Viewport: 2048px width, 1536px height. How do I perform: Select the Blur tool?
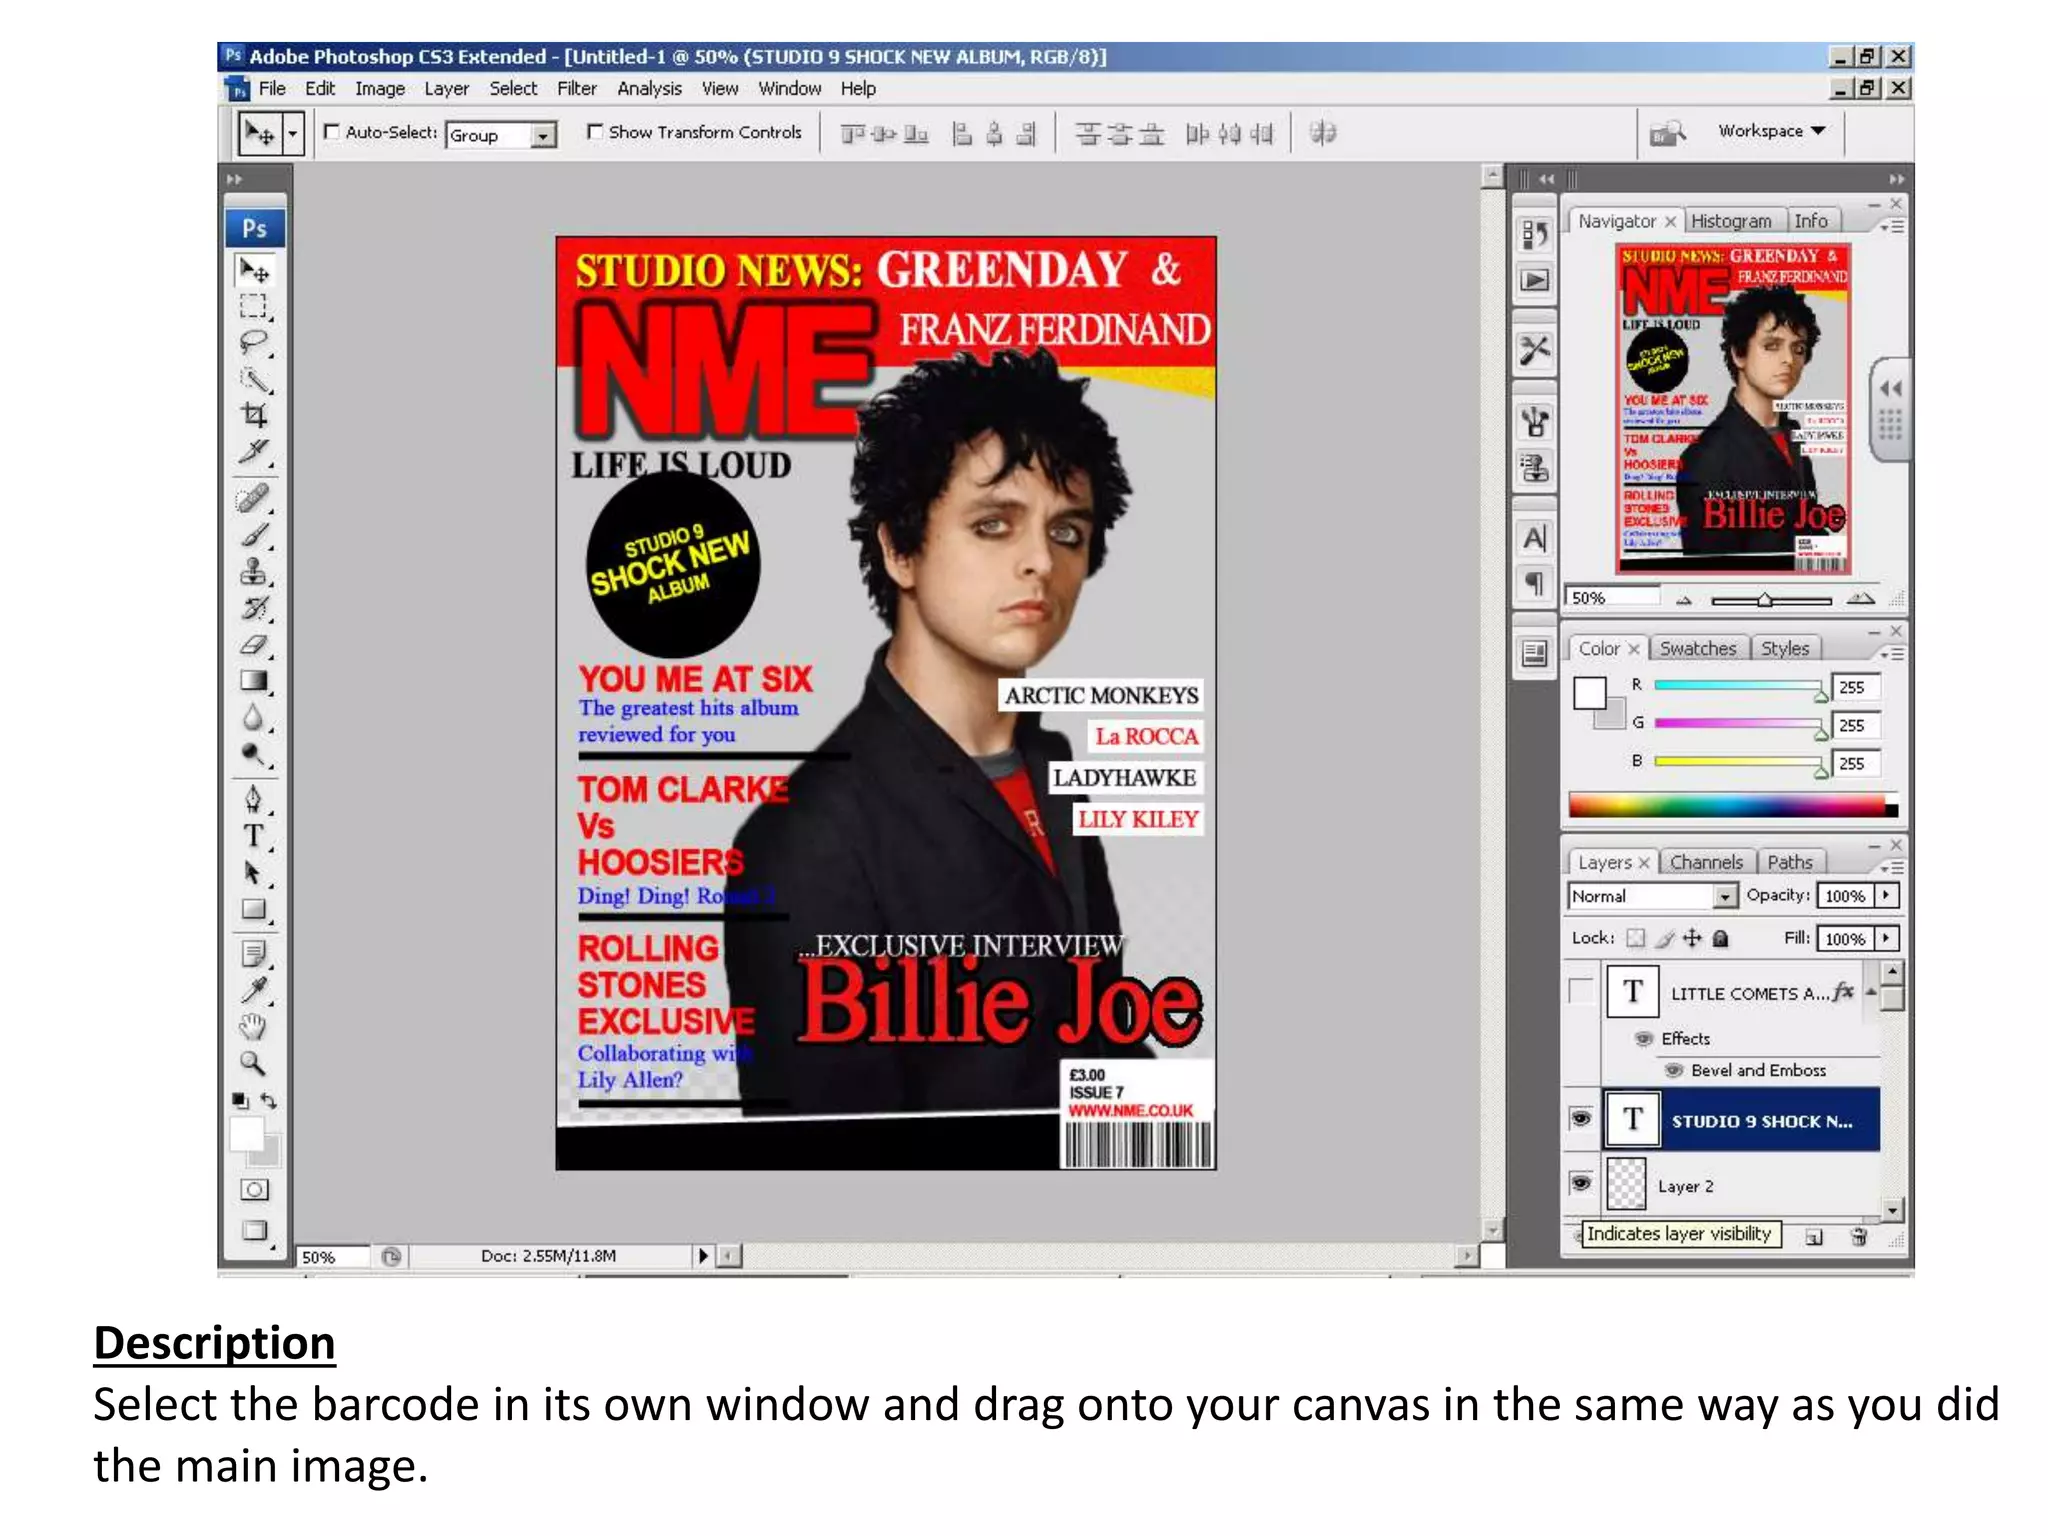[x=254, y=718]
